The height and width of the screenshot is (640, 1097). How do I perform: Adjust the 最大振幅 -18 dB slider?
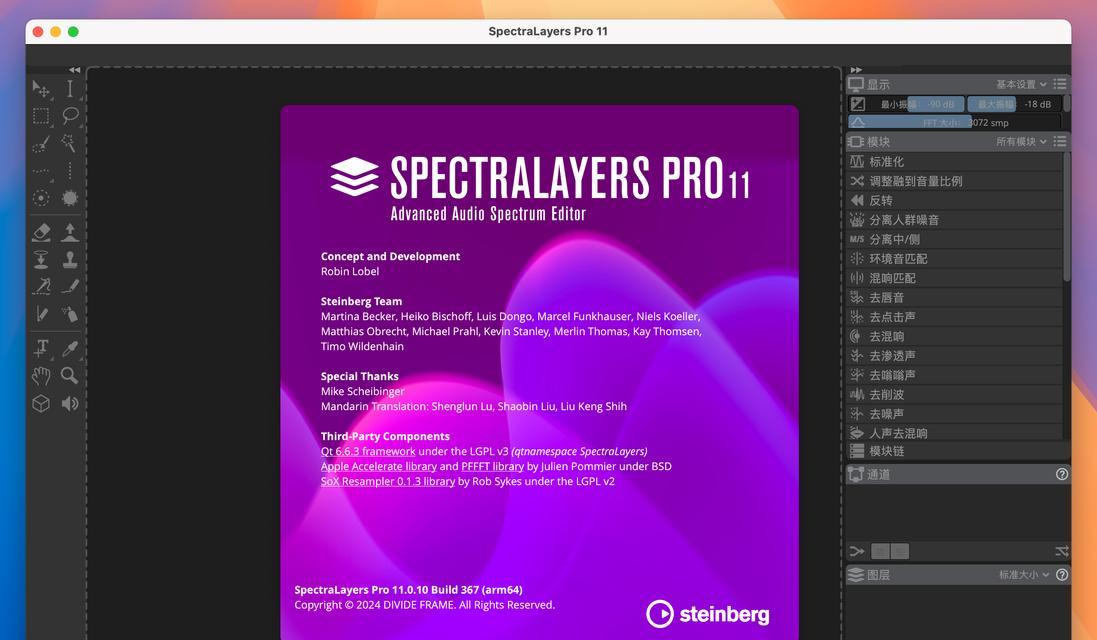1014,104
